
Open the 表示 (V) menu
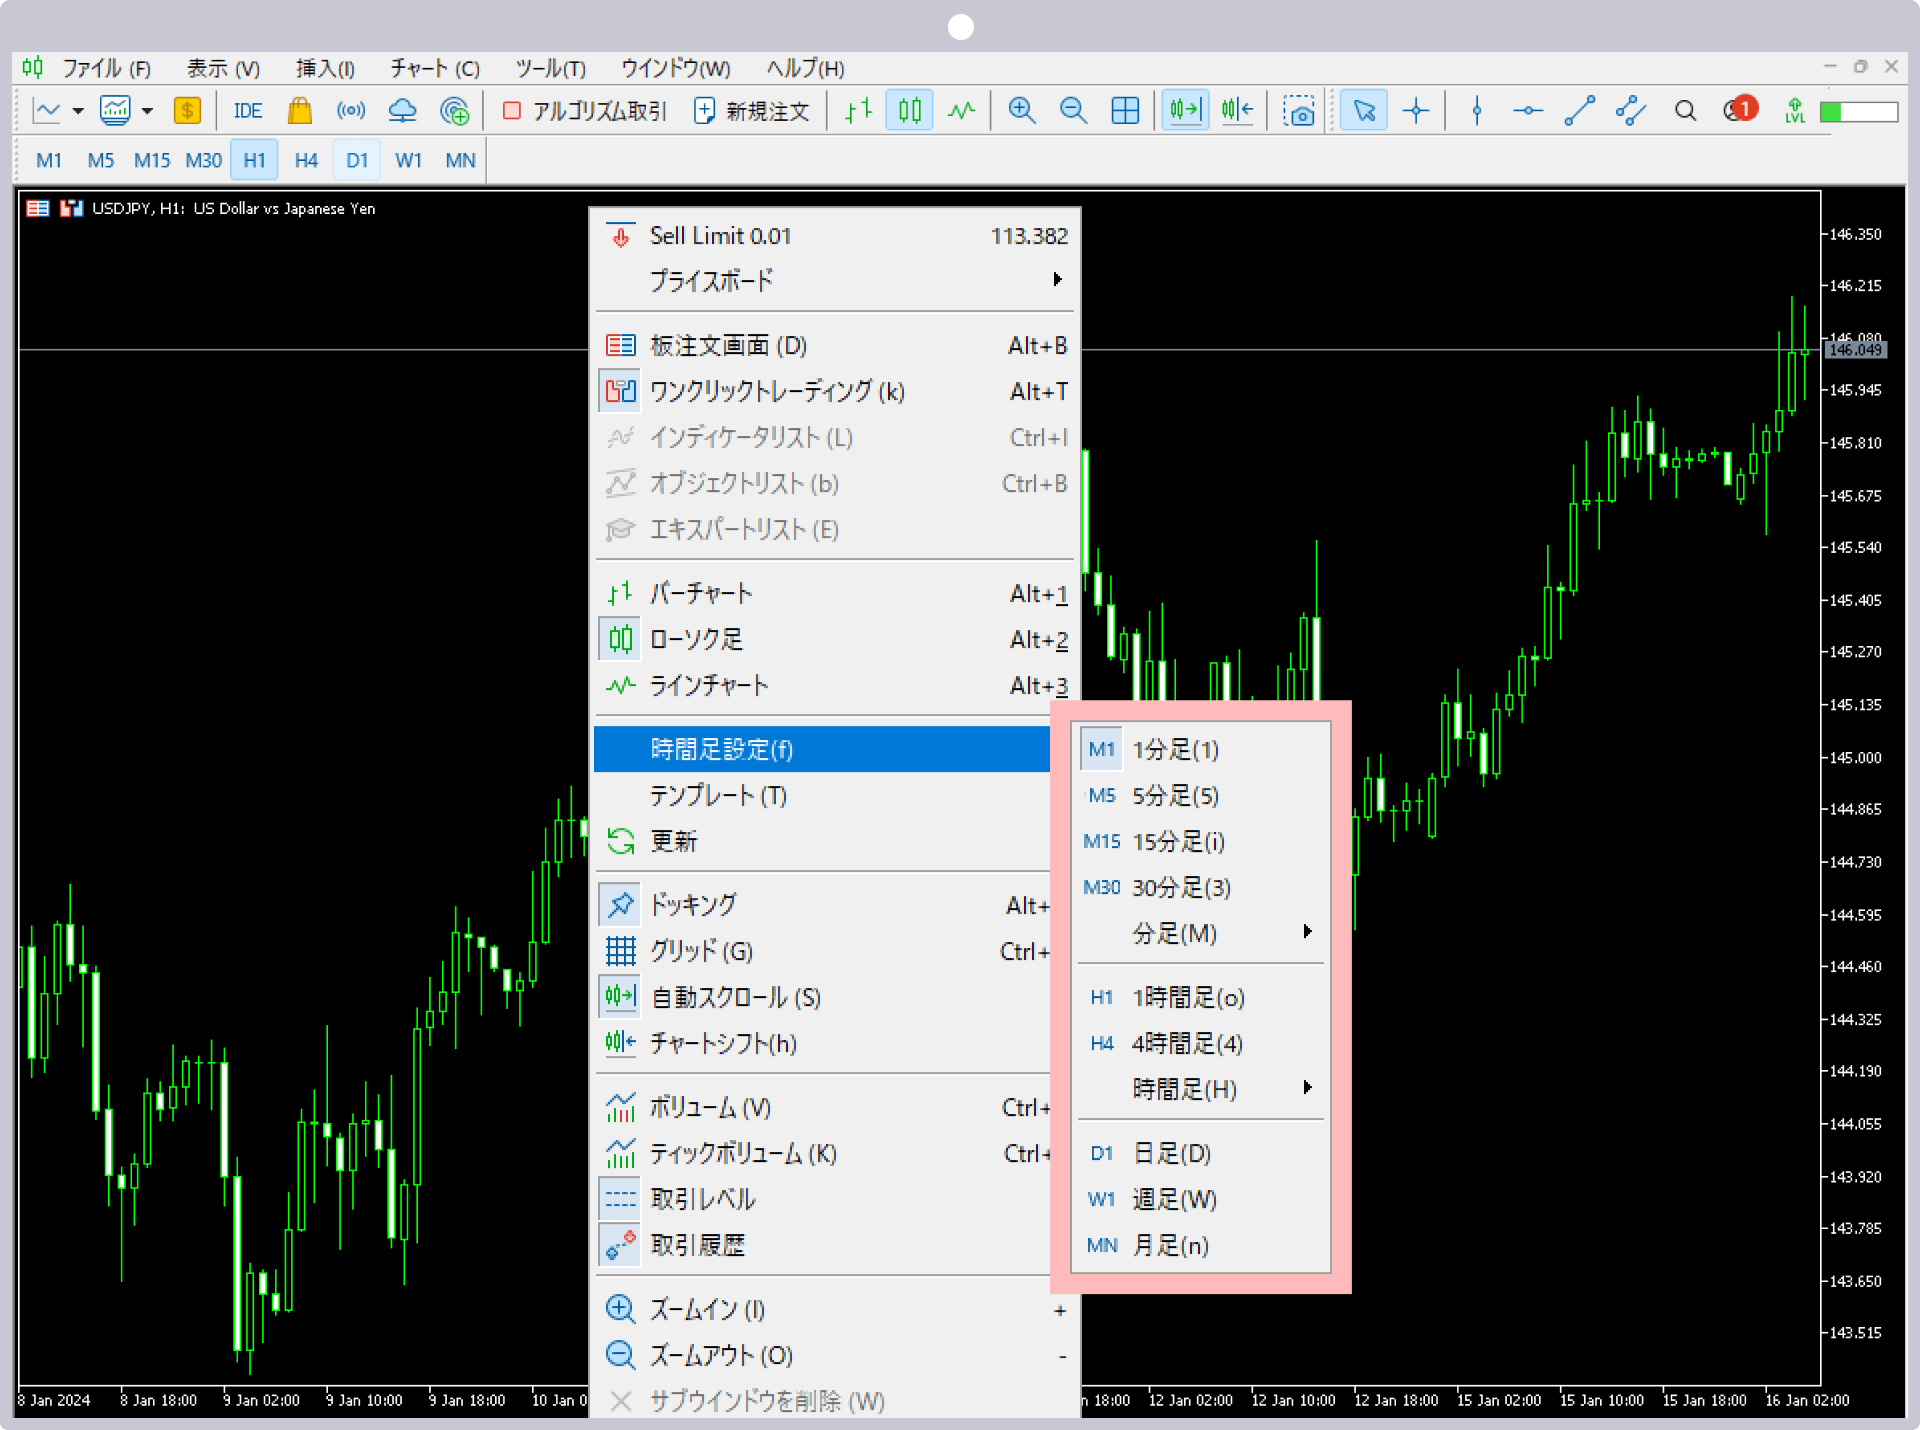point(223,68)
